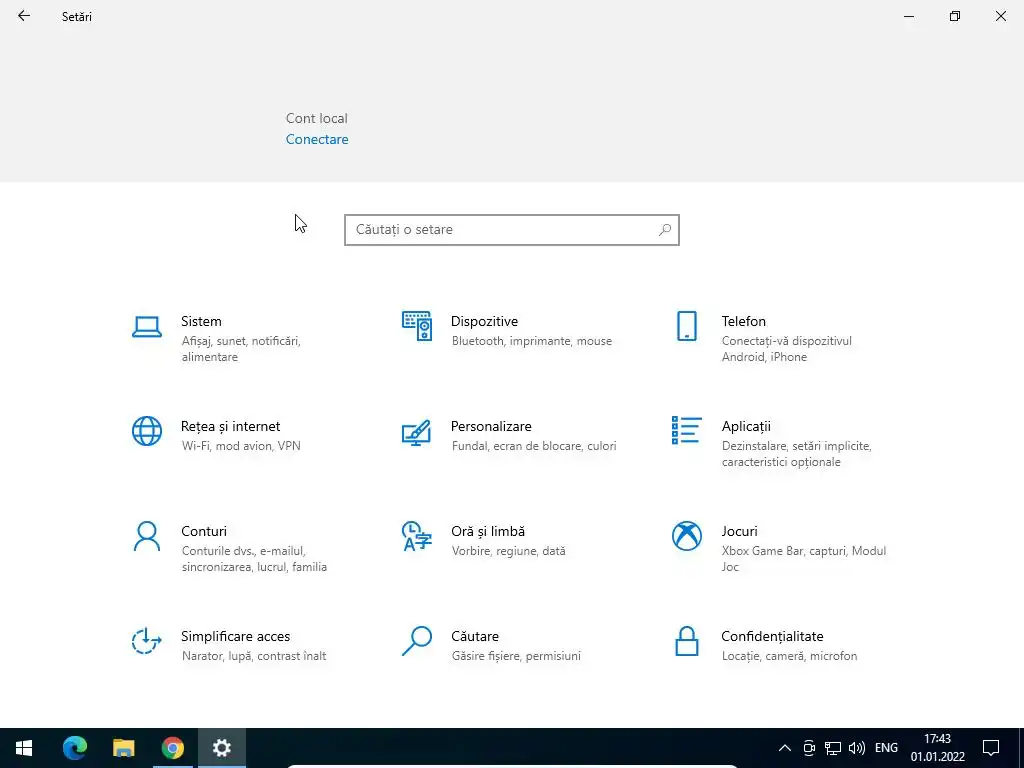1024x768 pixels.
Task: Open the Personalizare paintbrush icon
Action: tap(417, 432)
